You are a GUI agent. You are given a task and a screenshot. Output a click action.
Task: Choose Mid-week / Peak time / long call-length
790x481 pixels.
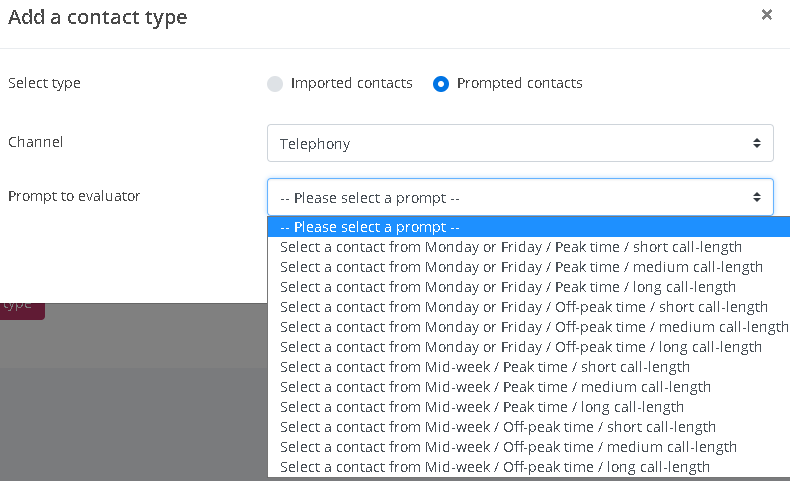click(482, 407)
